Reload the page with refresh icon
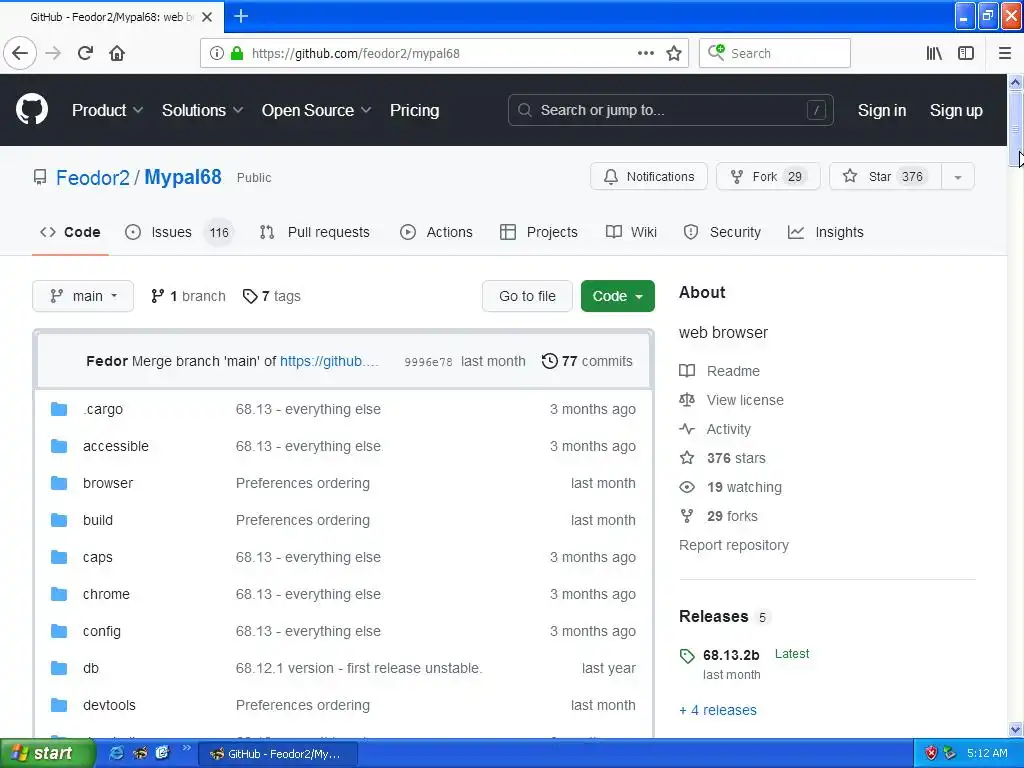The height and width of the screenshot is (768, 1024). pyautogui.click(x=85, y=53)
